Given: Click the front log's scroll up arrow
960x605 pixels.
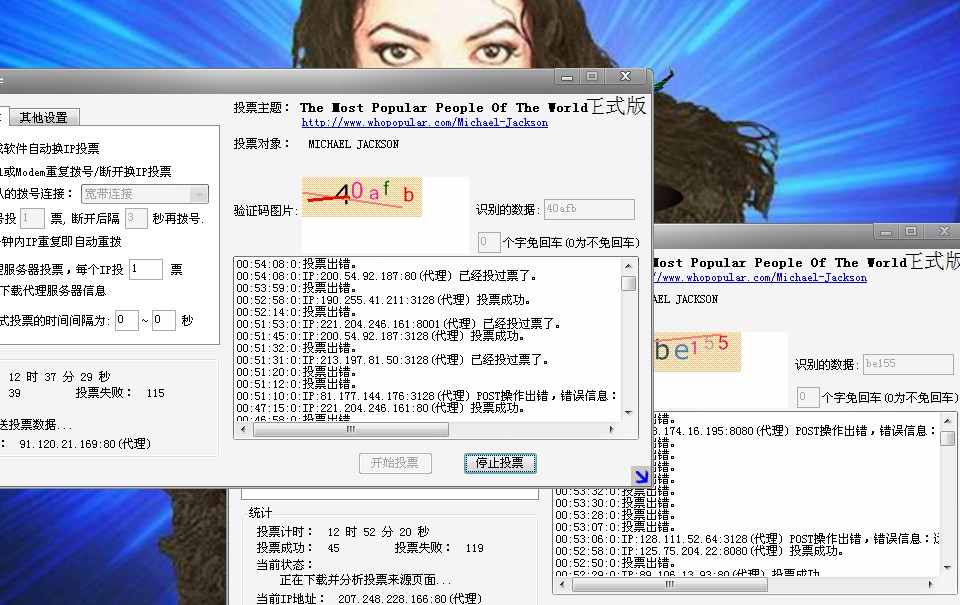Looking at the screenshot, I should 628,266.
